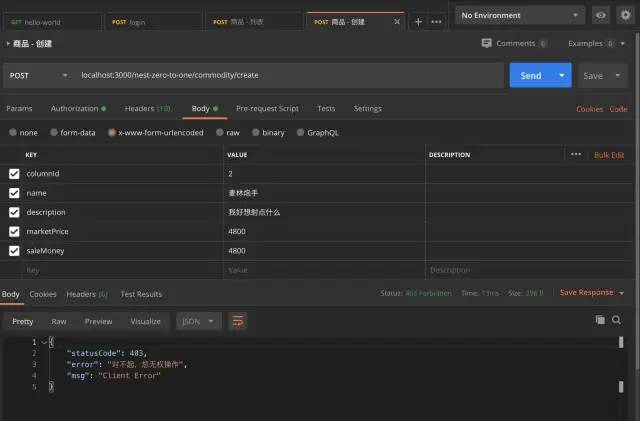
Task: Select the binary body type radio
Action: pyautogui.click(x=256, y=132)
